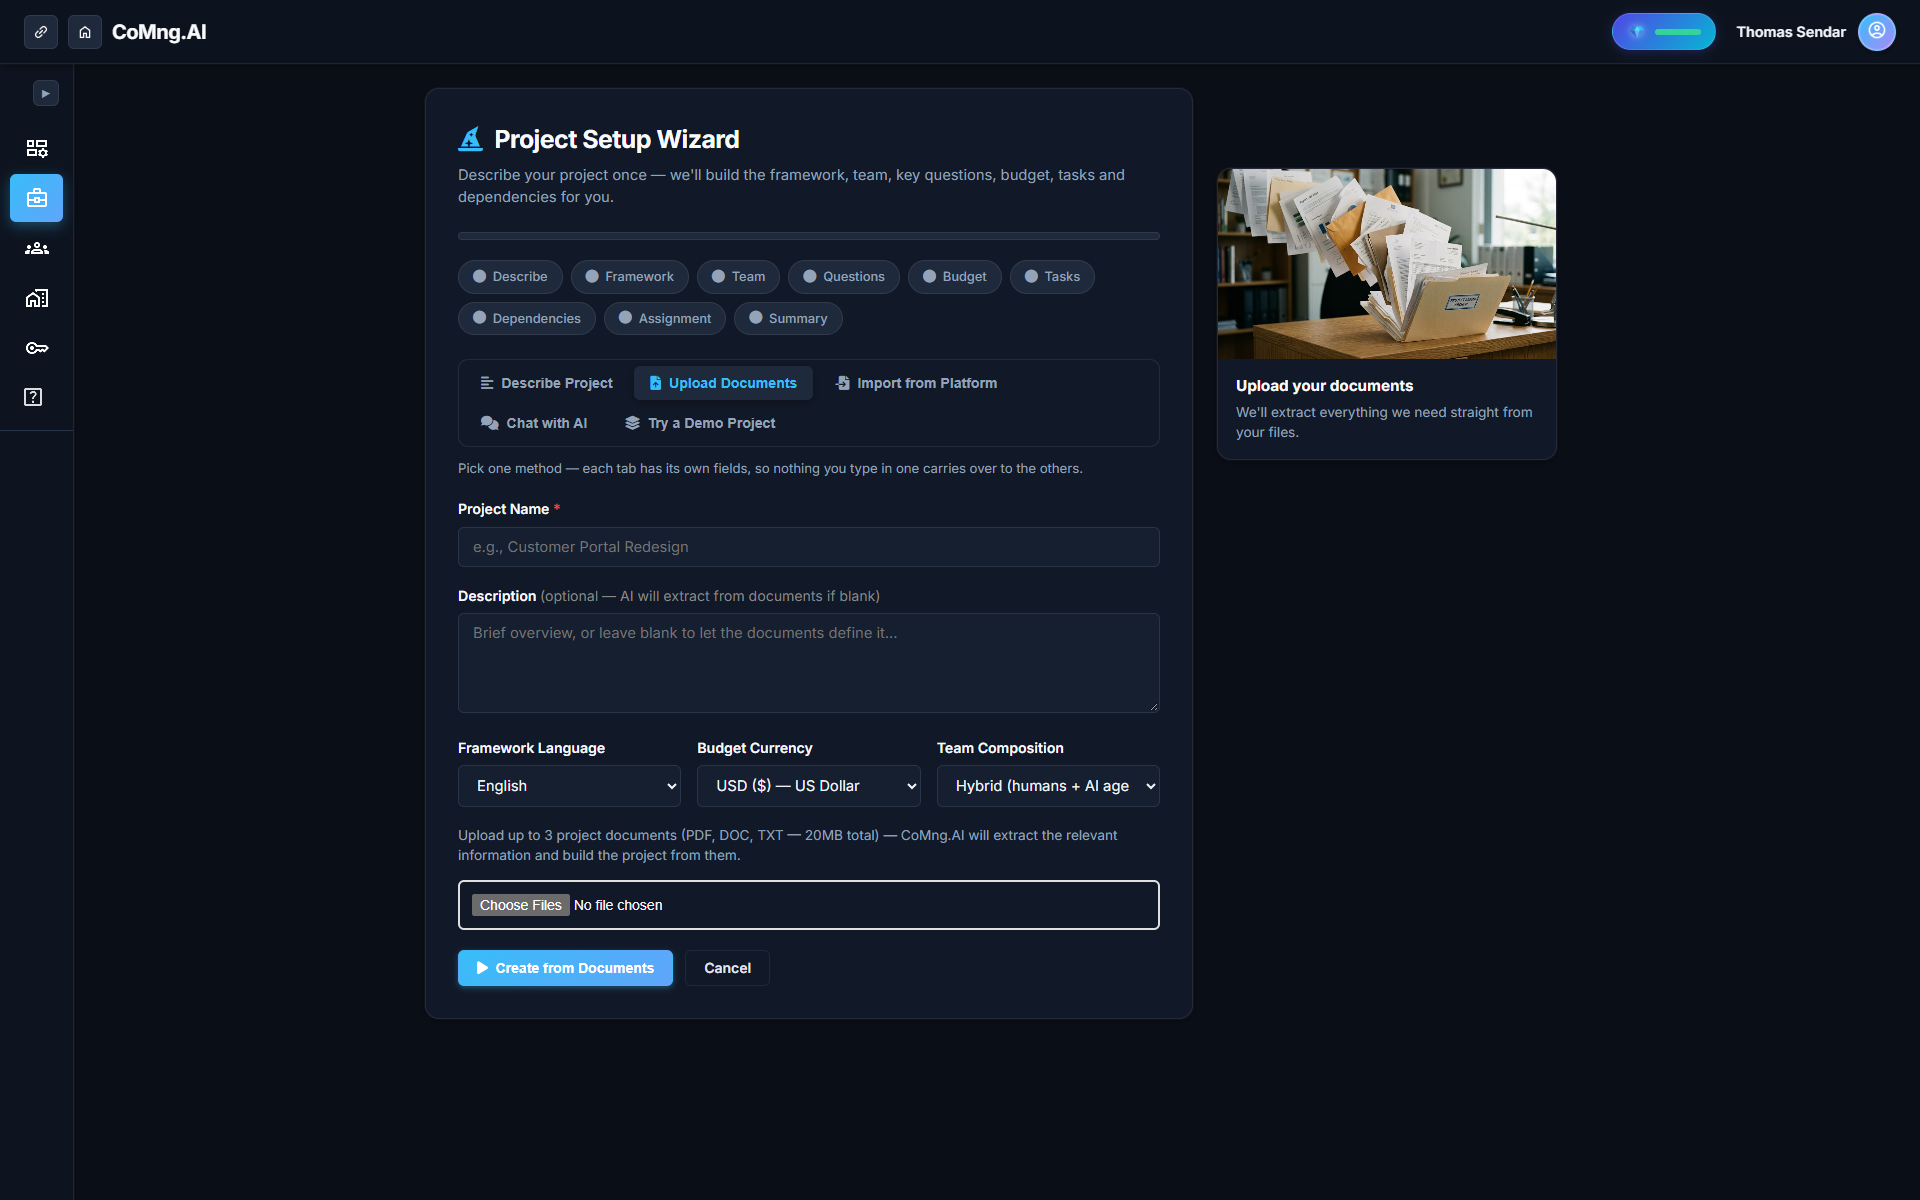Select the Team step chip
The height and width of the screenshot is (1200, 1920).
coord(738,277)
